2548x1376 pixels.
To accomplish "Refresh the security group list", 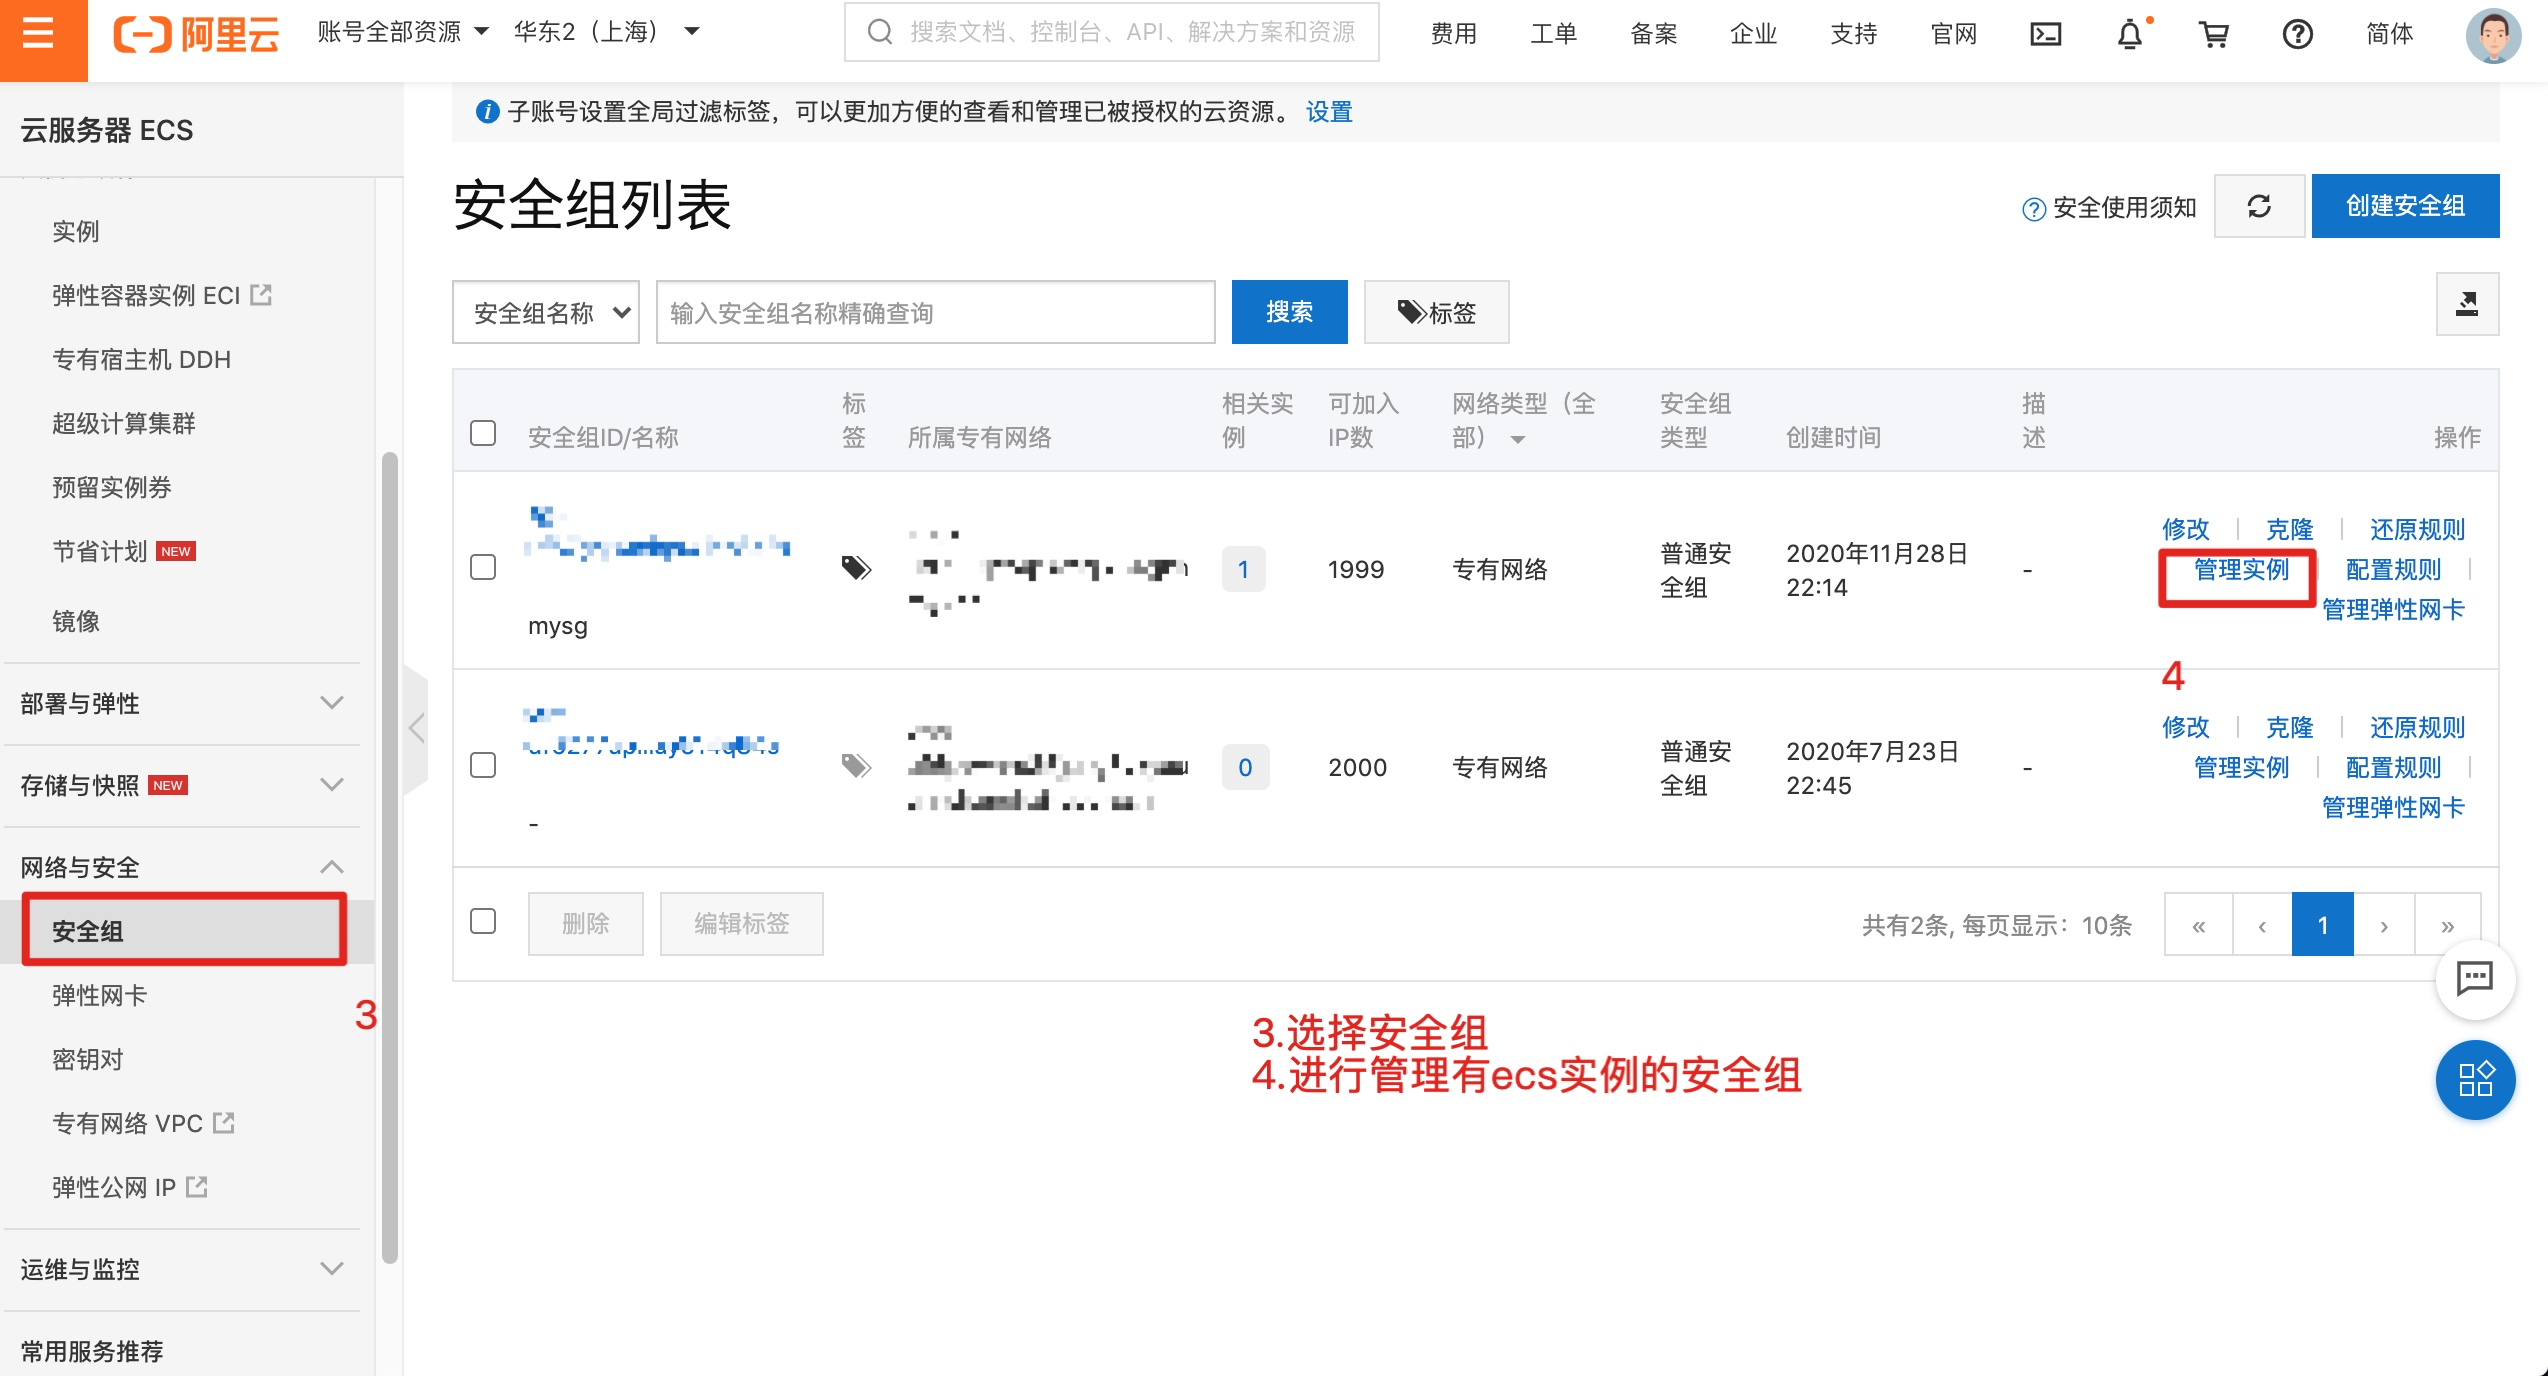I will coord(2259,206).
